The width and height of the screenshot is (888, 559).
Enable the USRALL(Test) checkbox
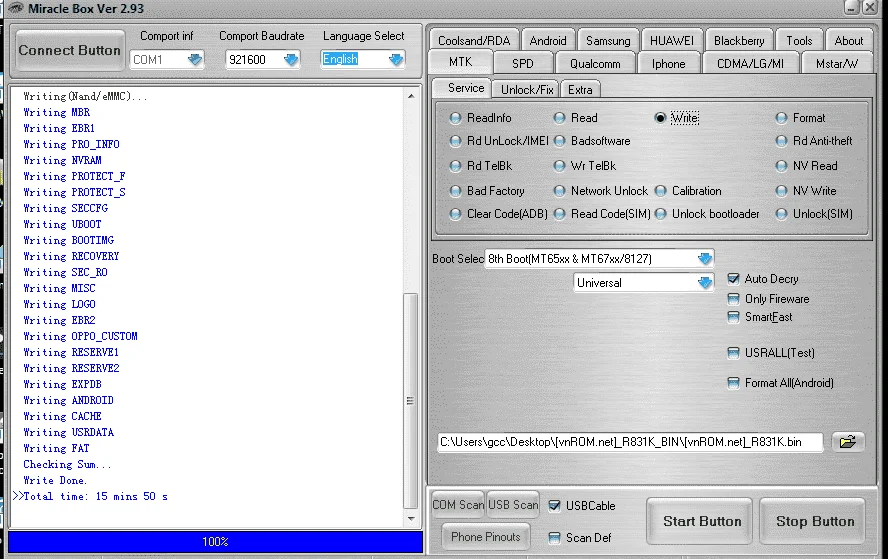coord(733,353)
